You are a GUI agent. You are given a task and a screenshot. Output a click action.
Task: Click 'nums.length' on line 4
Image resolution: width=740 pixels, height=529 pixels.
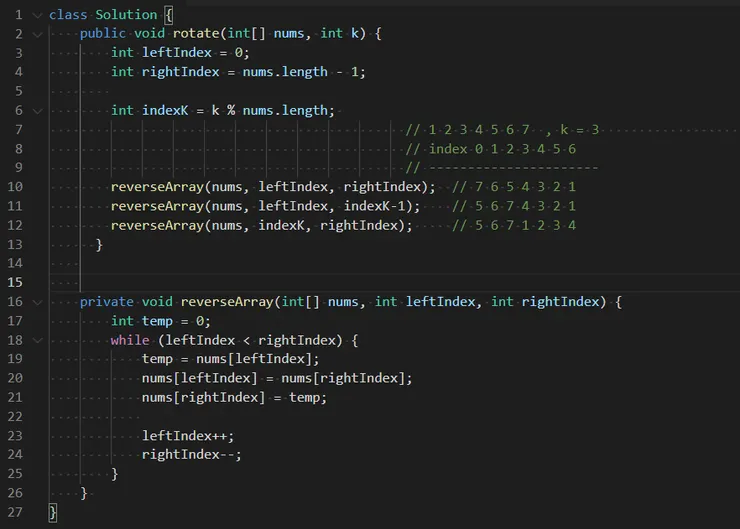click(x=285, y=72)
